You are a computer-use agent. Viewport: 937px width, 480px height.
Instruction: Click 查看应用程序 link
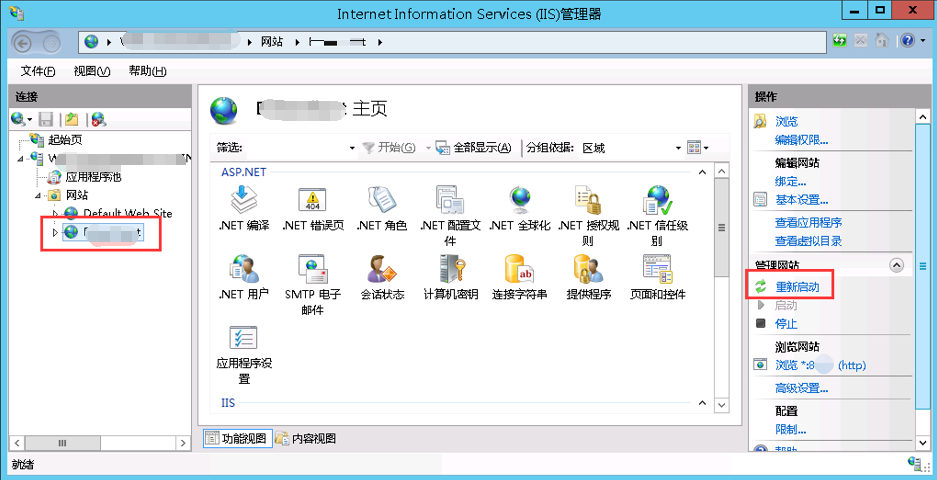point(809,223)
